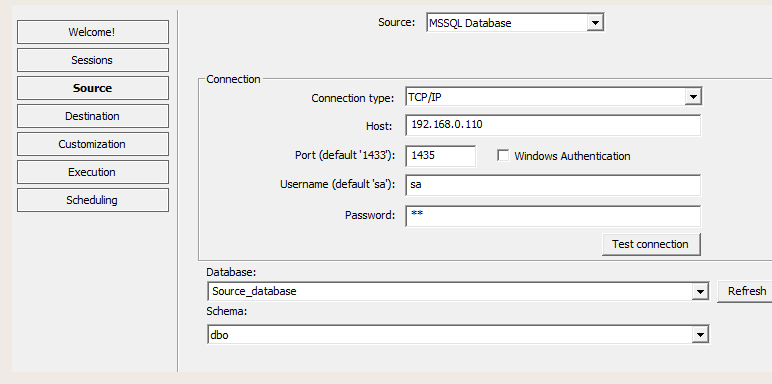Click the Host input field
This screenshot has width=772, height=384.
(x=553, y=125)
